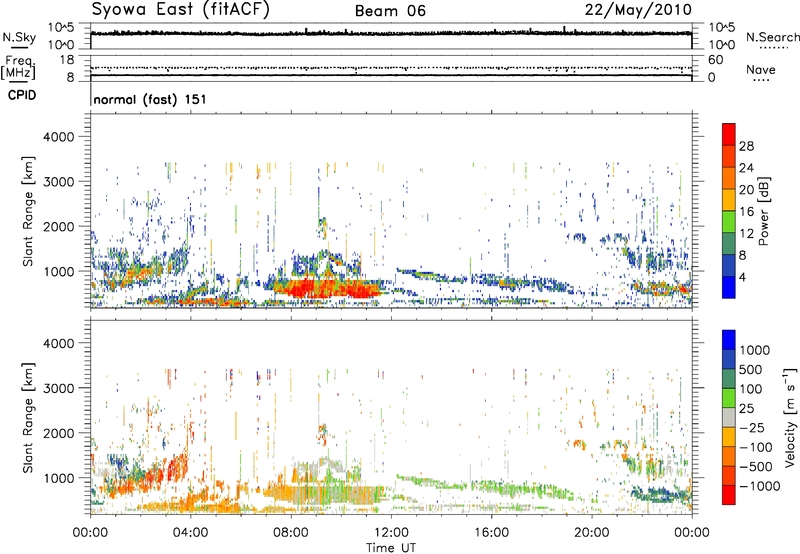Click the 'Velocity [m s-1]' color bar label
Screen dimensions: 800x554
click(x=790, y=417)
